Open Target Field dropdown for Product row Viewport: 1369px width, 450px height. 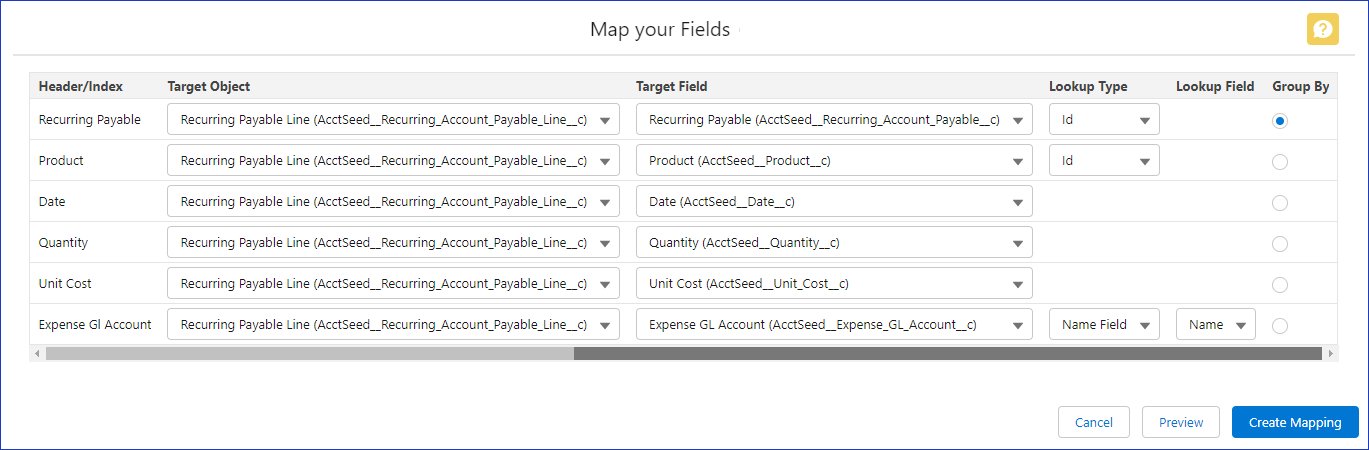pos(833,161)
